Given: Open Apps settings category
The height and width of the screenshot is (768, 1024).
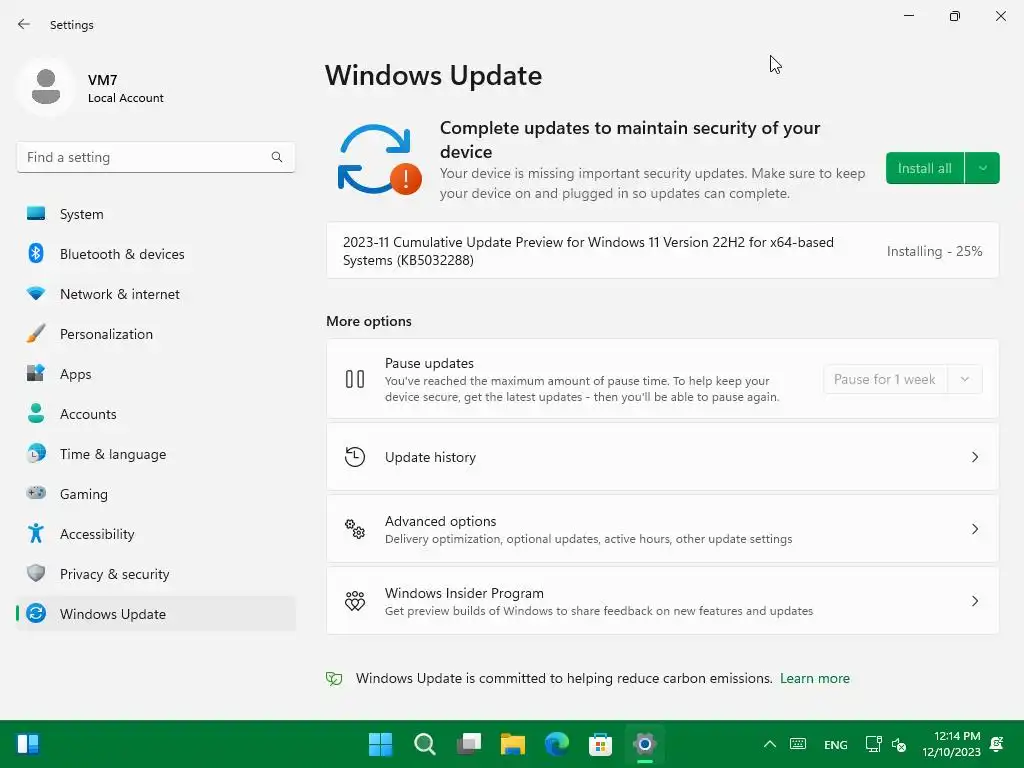Looking at the screenshot, I should 156,374.
